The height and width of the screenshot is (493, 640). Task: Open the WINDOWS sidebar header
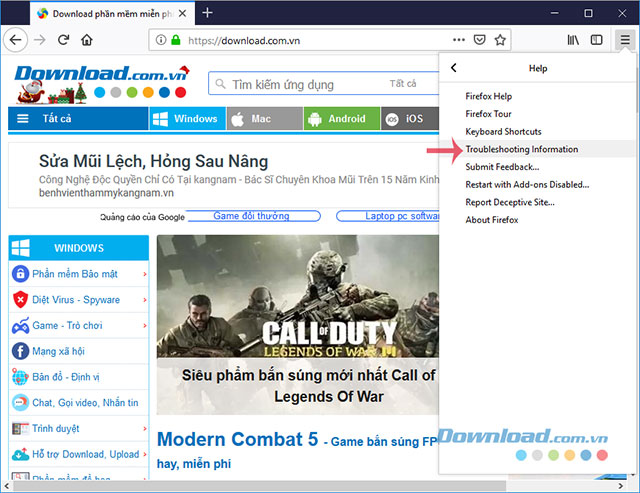tap(79, 248)
